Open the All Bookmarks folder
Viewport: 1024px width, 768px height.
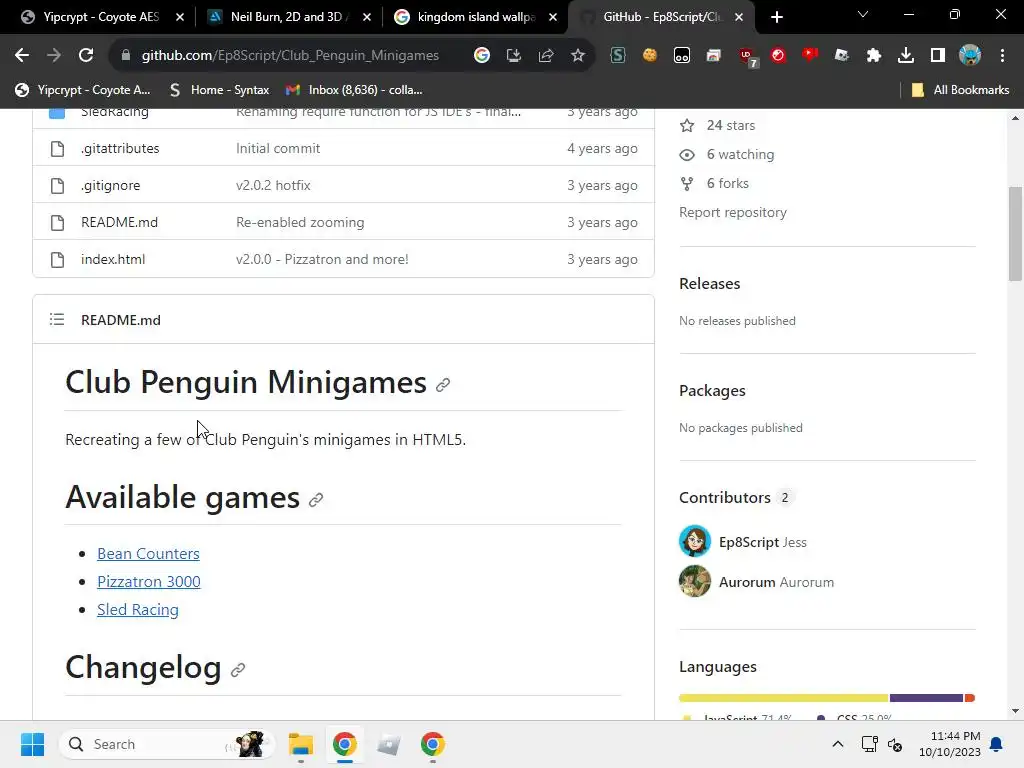point(960,90)
